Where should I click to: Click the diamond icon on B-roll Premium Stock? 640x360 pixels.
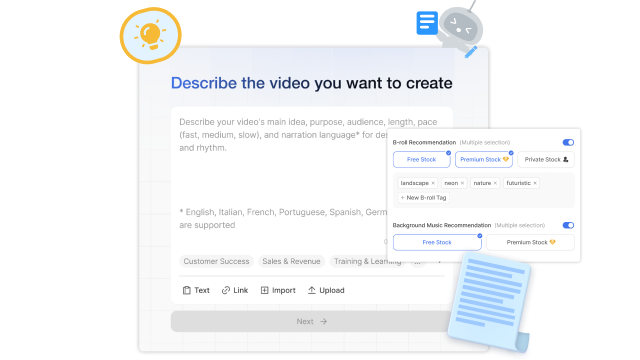click(506, 159)
